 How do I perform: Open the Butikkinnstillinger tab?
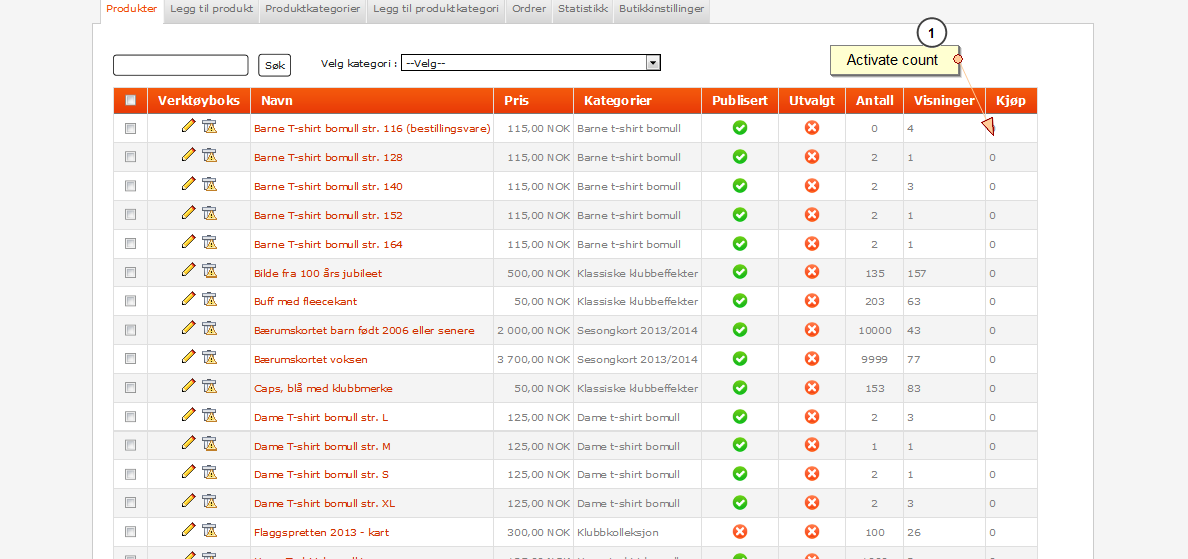coord(661,10)
